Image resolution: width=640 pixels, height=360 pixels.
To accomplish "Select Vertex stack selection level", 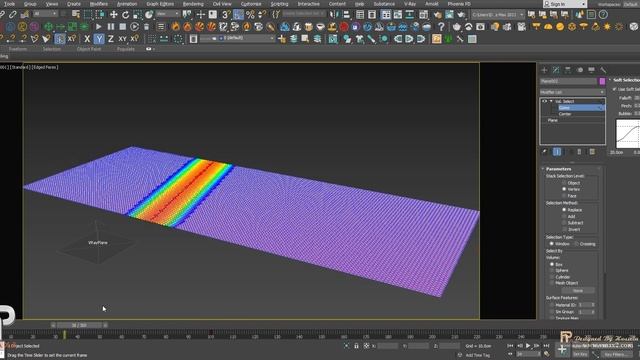I will coord(564,189).
